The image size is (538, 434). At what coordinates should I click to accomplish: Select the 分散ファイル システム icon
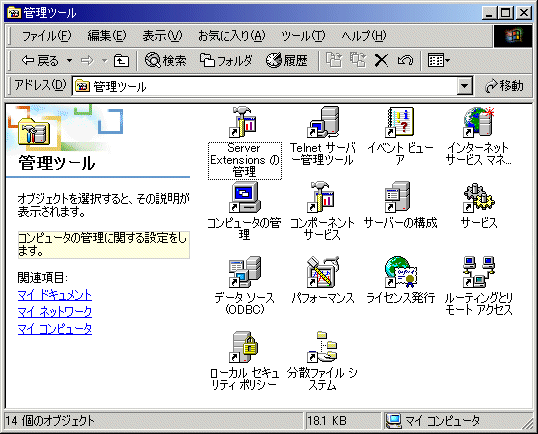pyautogui.click(x=323, y=347)
